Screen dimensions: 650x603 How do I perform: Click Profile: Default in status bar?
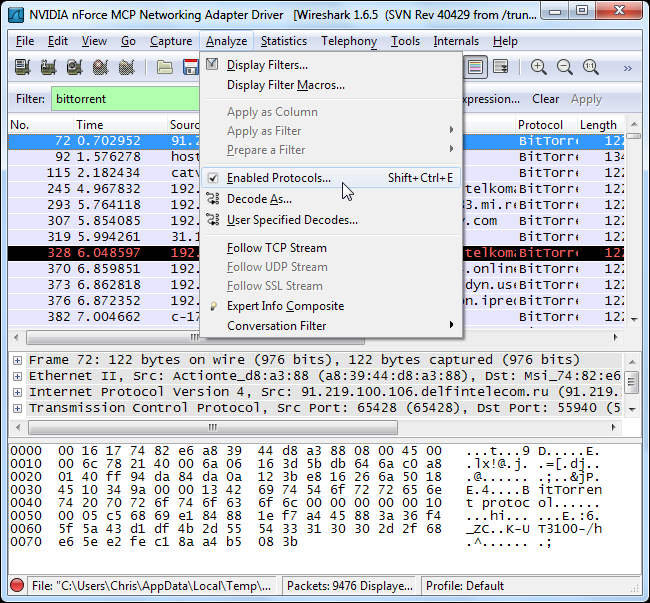[465, 585]
